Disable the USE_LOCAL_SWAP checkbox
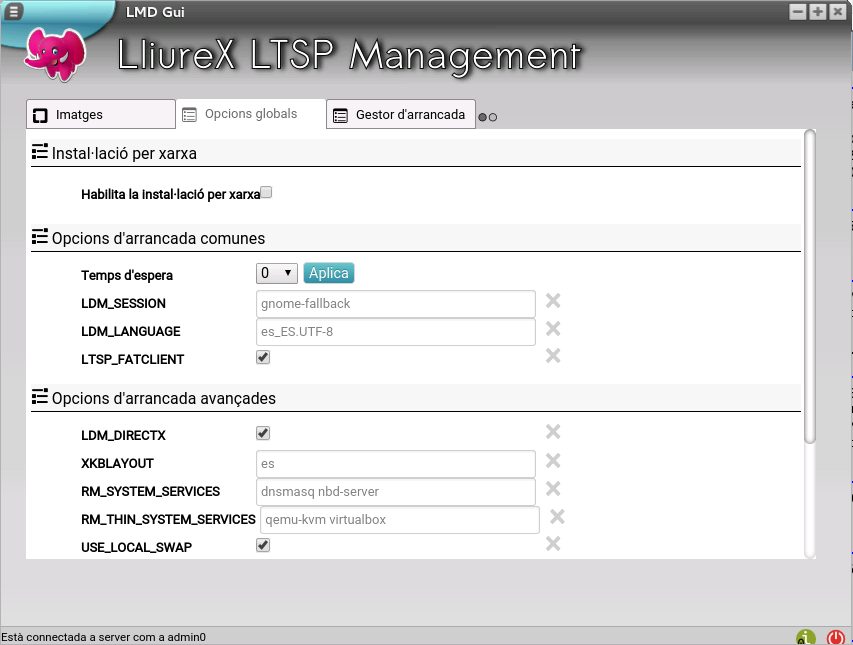The height and width of the screenshot is (645, 853). pos(264,545)
